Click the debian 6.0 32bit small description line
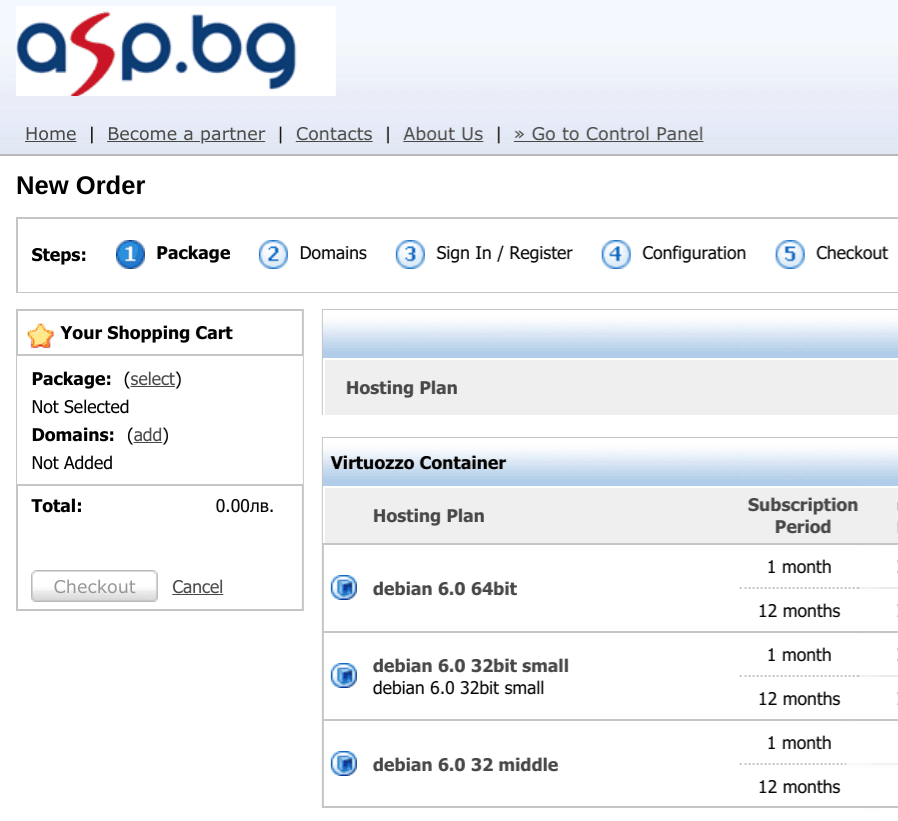Image resolution: width=898 pixels, height=821 pixels. (458, 688)
